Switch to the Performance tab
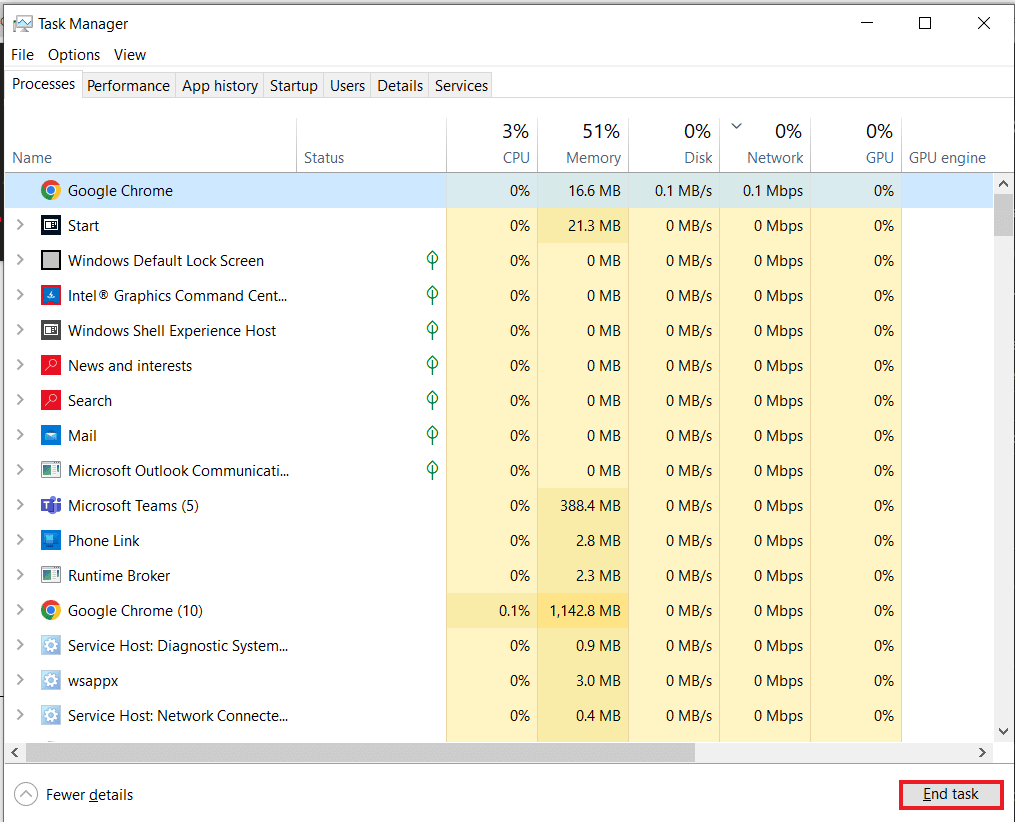1015x822 pixels. pos(128,86)
